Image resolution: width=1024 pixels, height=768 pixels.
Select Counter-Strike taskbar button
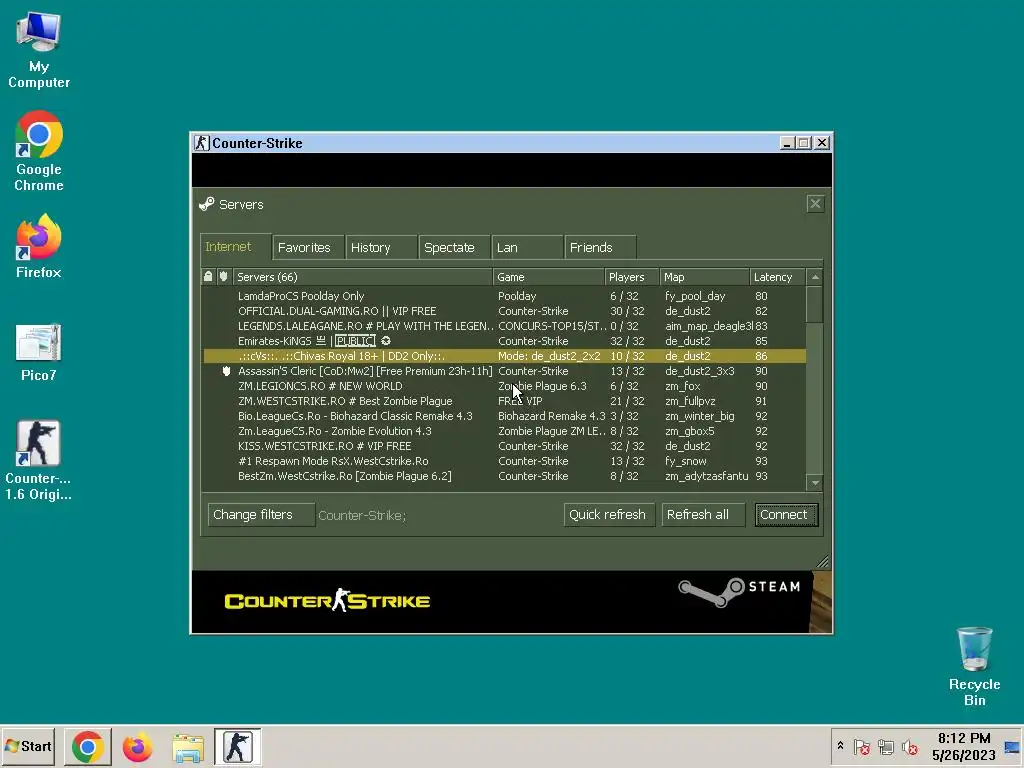click(x=238, y=746)
